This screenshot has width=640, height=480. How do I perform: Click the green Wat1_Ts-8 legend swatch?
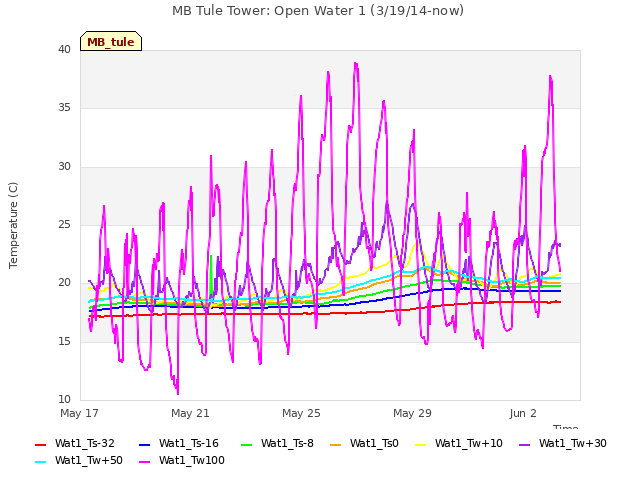pyautogui.click(x=247, y=444)
